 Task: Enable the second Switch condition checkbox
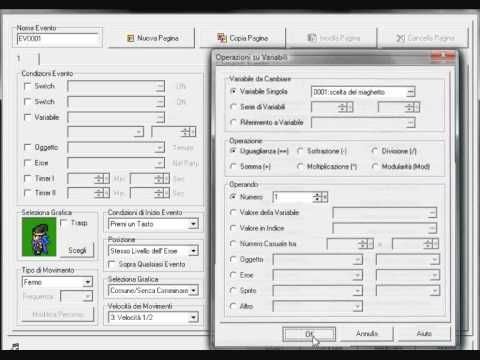tap(28, 102)
